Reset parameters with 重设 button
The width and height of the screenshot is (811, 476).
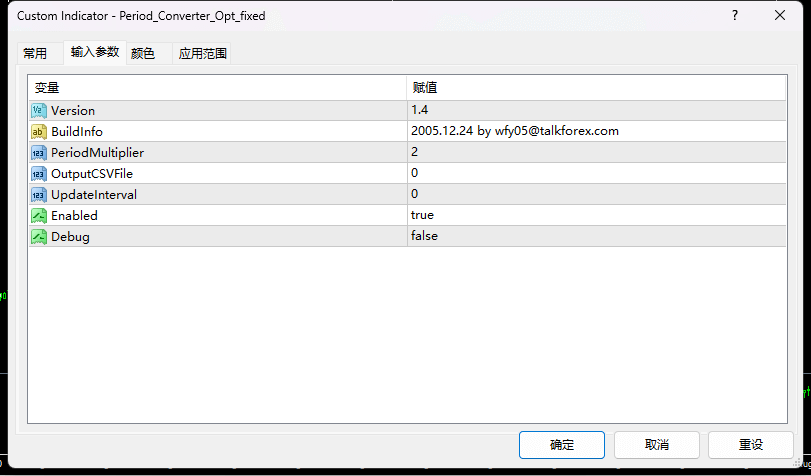click(750, 445)
